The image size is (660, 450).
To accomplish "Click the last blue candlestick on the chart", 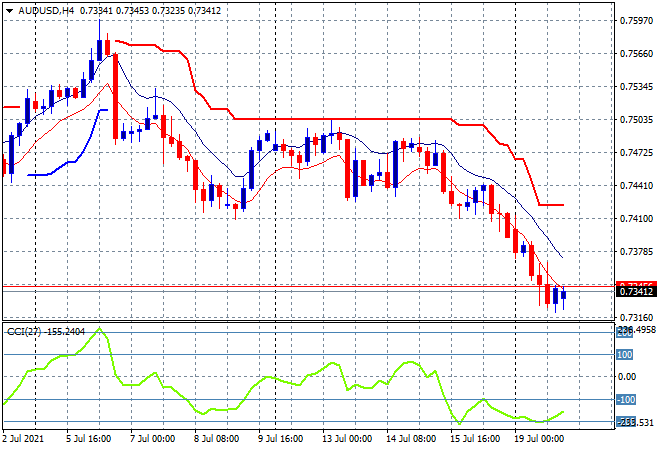I will point(564,294).
